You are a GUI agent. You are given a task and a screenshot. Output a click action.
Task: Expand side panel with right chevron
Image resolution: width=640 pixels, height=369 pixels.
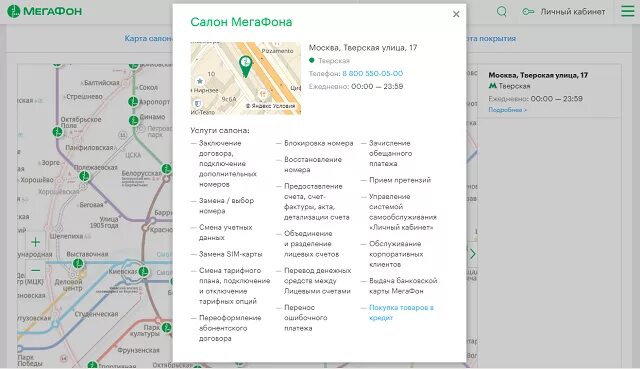pyautogui.click(x=472, y=254)
